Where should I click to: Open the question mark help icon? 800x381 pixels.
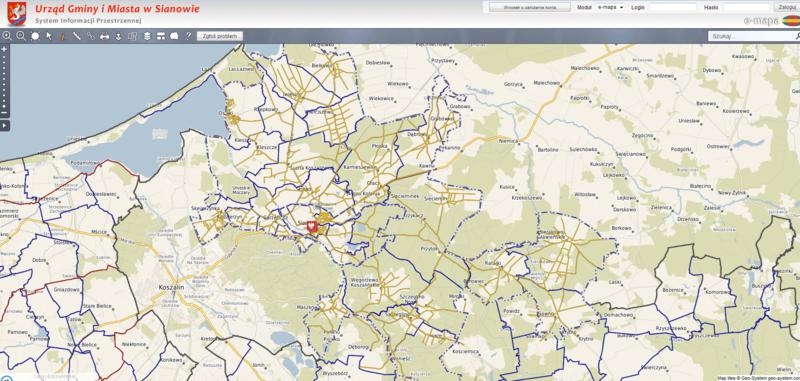tap(188, 36)
